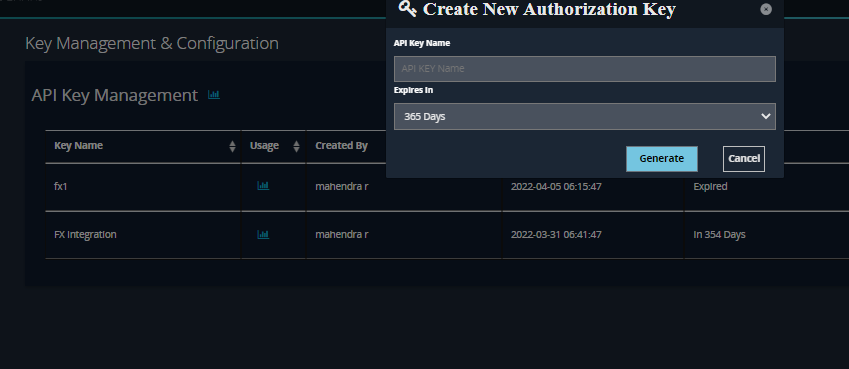The image size is (849, 369).
Task: Click the Expired status cell
Action: [x=710, y=186]
